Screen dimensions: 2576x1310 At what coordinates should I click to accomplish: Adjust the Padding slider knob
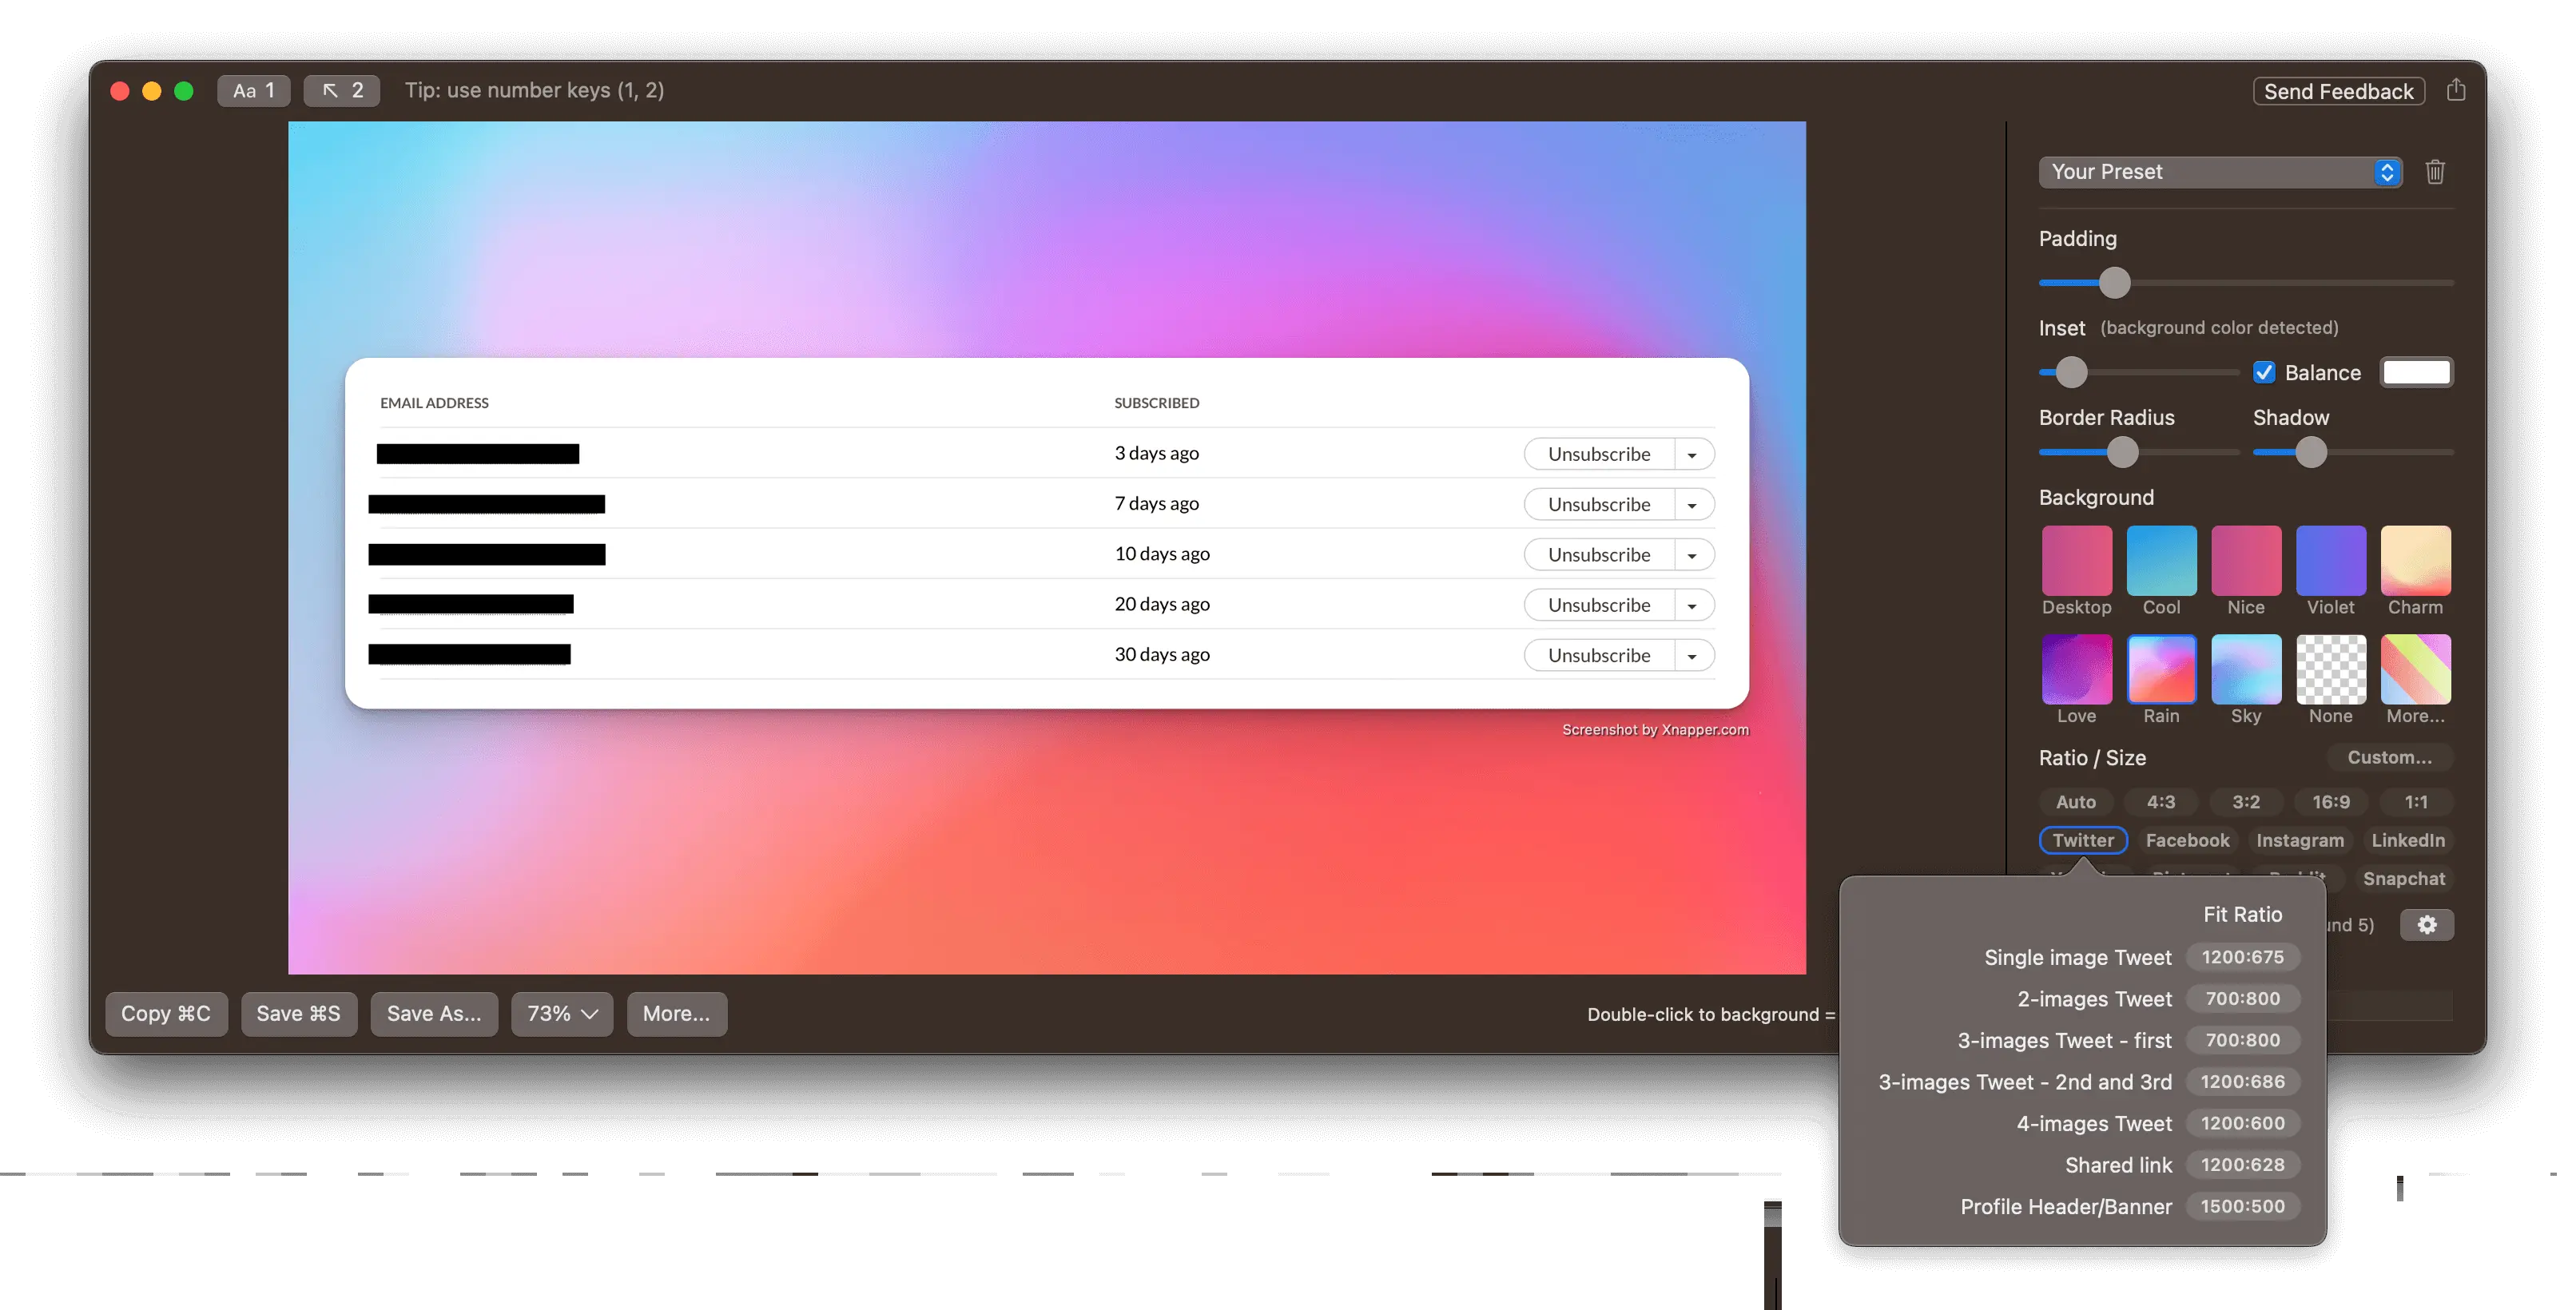[2114, 283]
